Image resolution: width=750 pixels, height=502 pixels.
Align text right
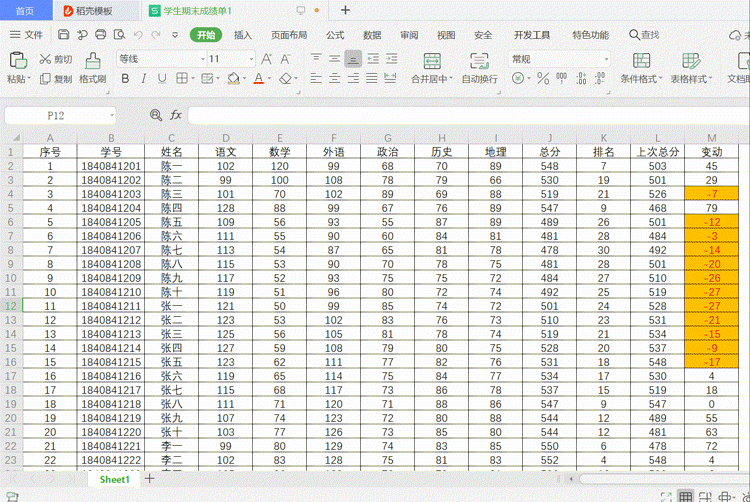(x=353, y=78)
